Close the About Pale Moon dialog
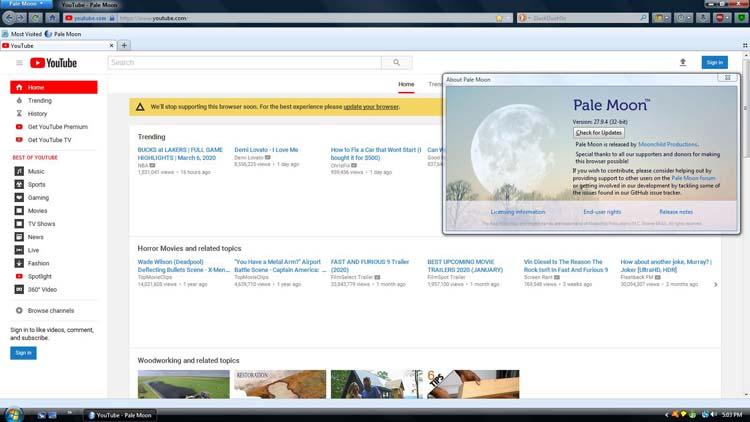This screenshot has height=422, width=750. (x=728, y=78)
